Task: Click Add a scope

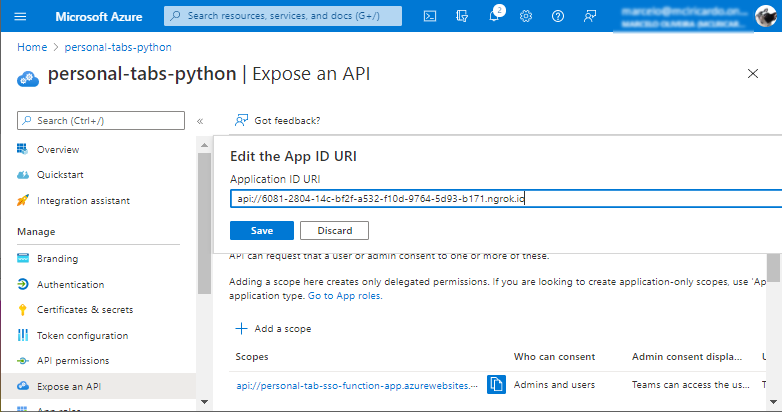Action: 283,329
